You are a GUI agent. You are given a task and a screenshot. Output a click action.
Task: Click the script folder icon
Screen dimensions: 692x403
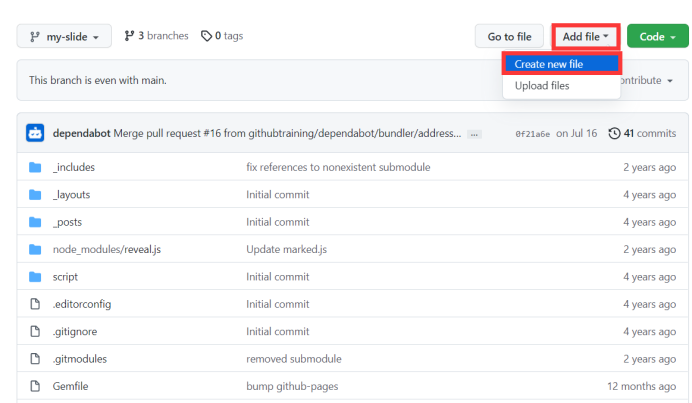35,277
